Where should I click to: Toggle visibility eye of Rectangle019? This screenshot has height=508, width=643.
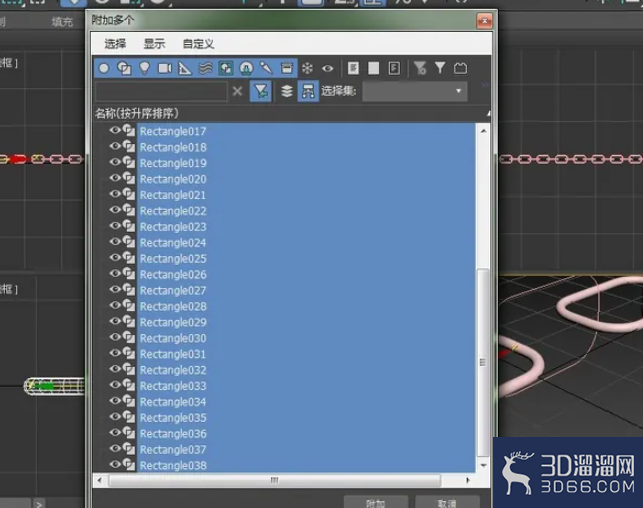[x=115, y=162]
